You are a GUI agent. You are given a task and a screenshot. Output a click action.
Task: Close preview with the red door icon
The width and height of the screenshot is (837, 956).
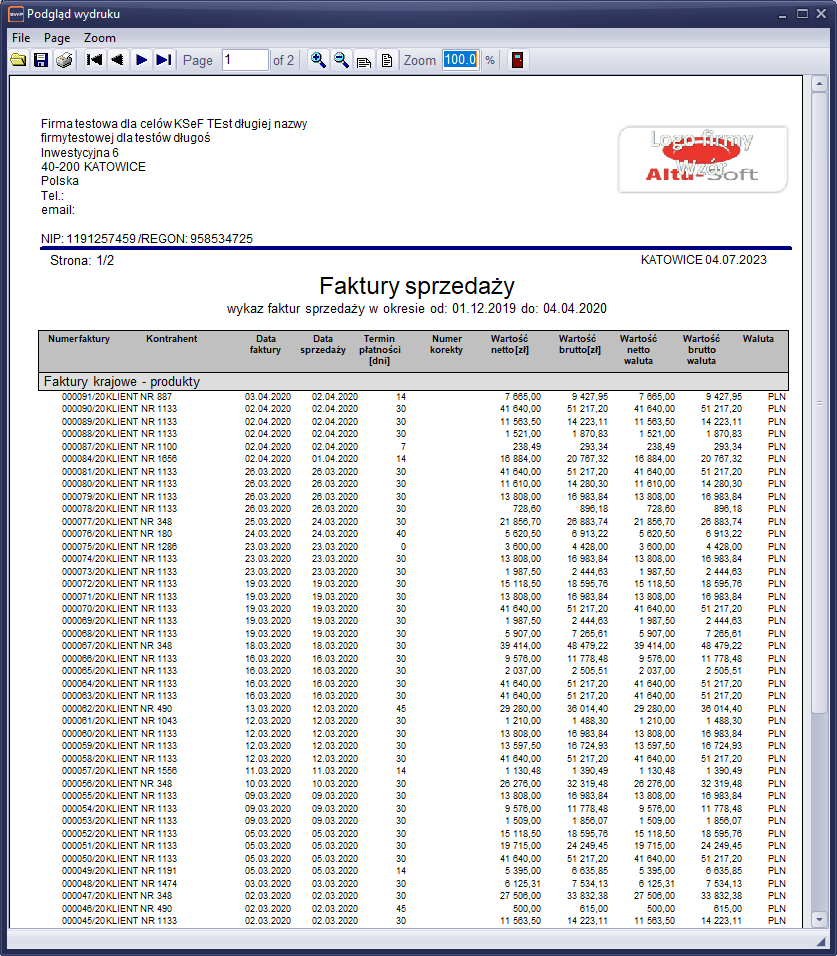(x=517, y=60)
